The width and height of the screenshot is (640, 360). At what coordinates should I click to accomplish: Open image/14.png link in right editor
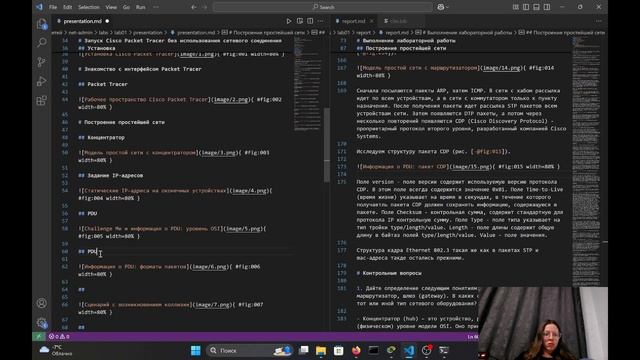click(x=502, y=68)
